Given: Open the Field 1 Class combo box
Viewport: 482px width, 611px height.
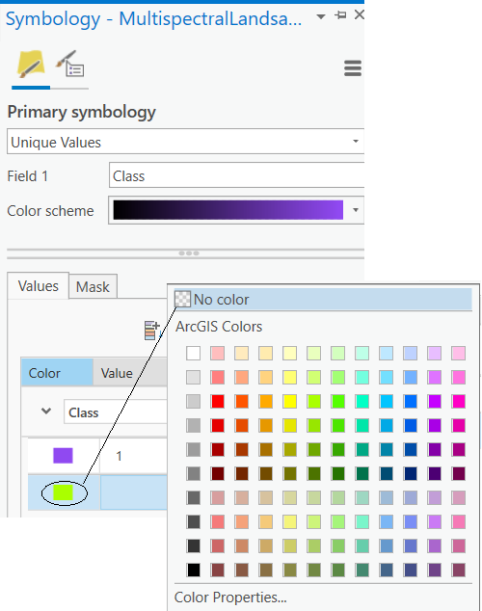Looking at the screenshot, I should point(237,176).
